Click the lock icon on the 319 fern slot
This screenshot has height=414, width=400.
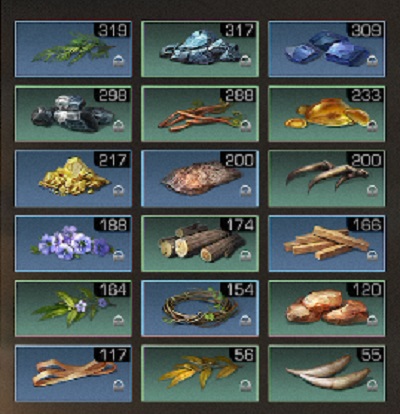click(118, 61)
